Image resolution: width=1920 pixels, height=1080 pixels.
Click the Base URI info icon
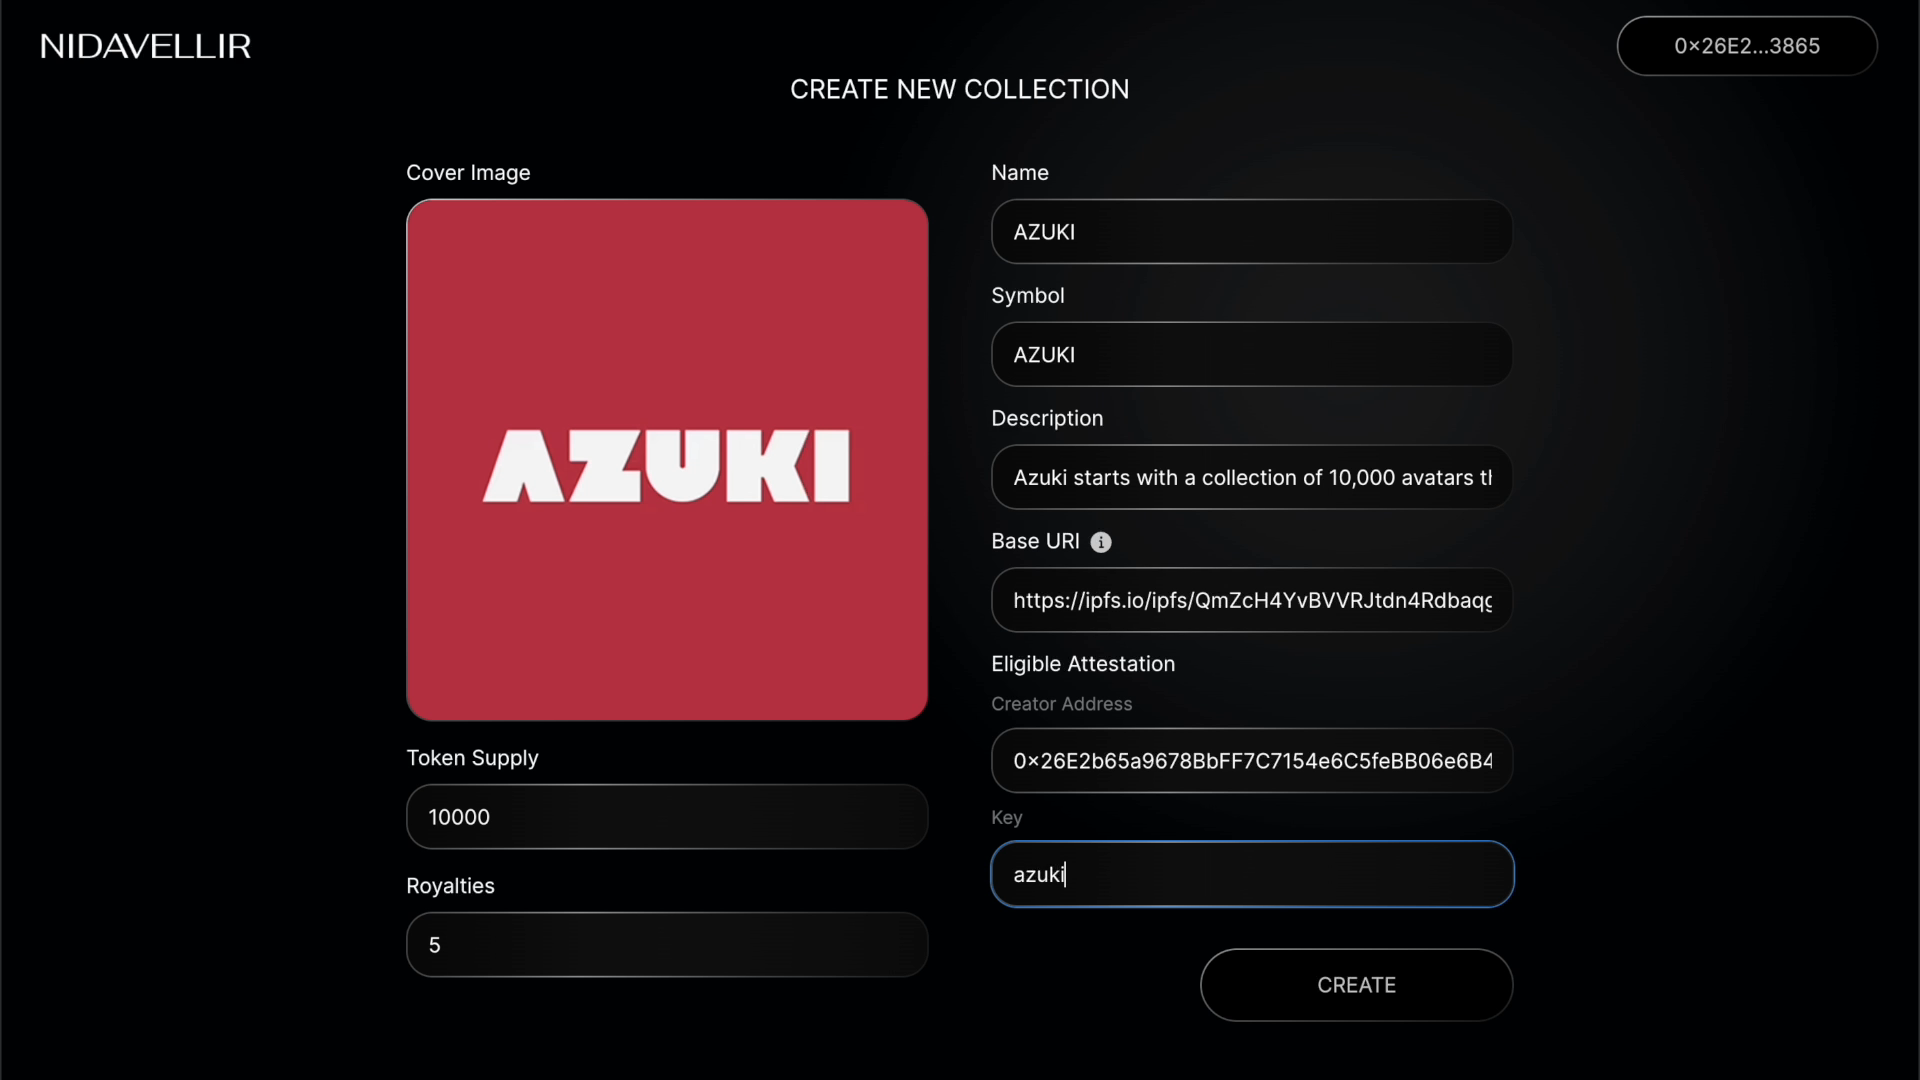coord(1101,542)
